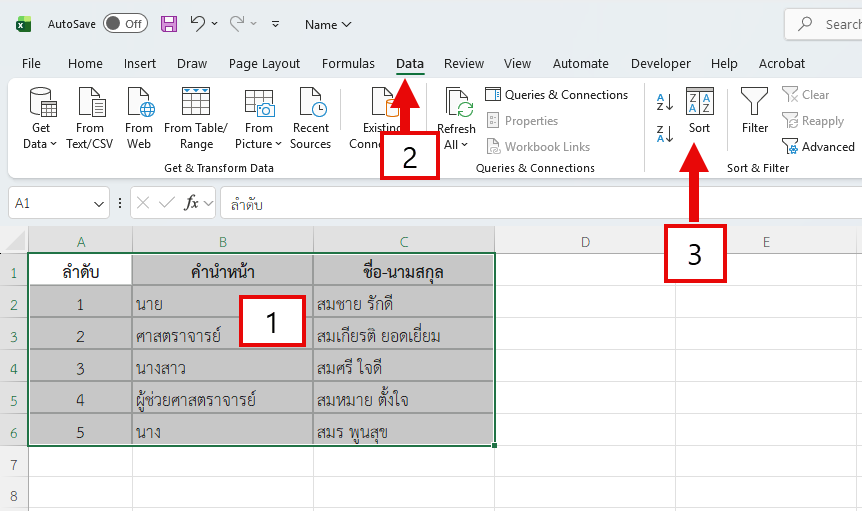Select the Data tab
The width and height of the screenshot is (862, 511).
pos(410,64)
